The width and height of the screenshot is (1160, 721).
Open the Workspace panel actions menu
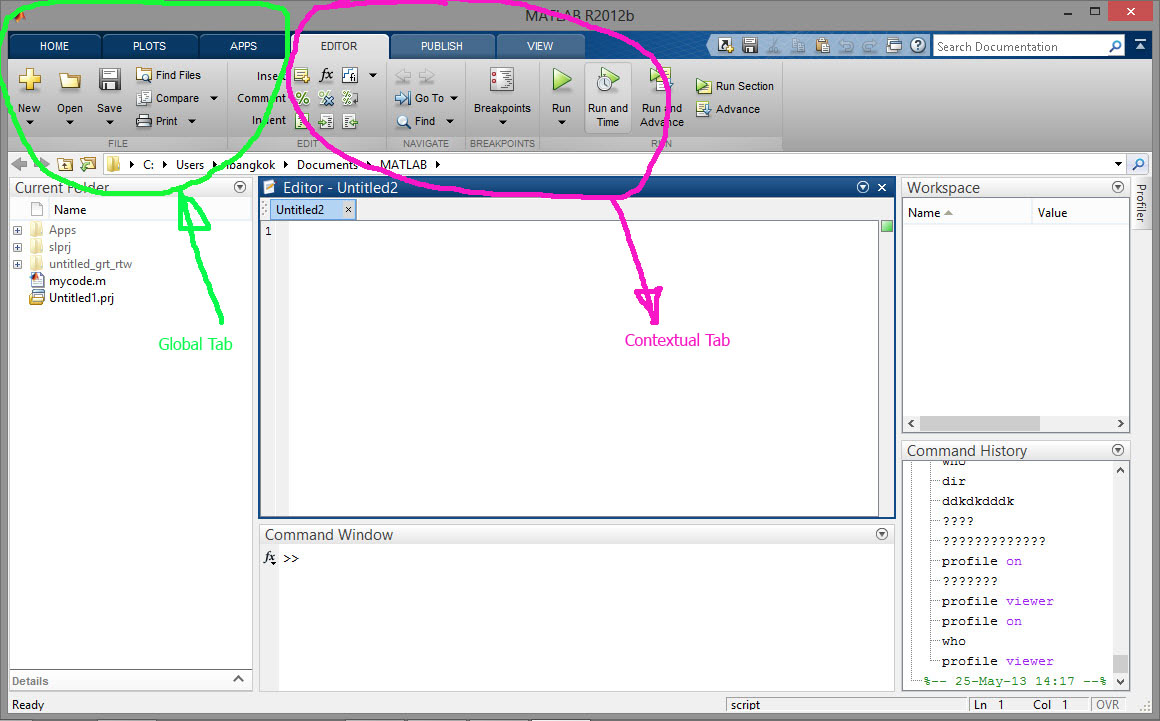[1118, 187]
